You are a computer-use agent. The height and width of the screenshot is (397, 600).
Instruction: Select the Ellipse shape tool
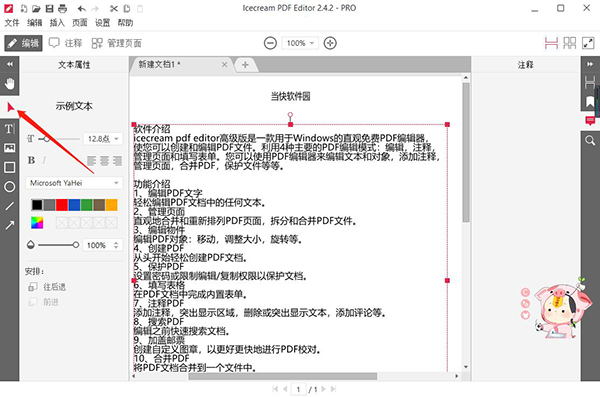tap(10, 186)
